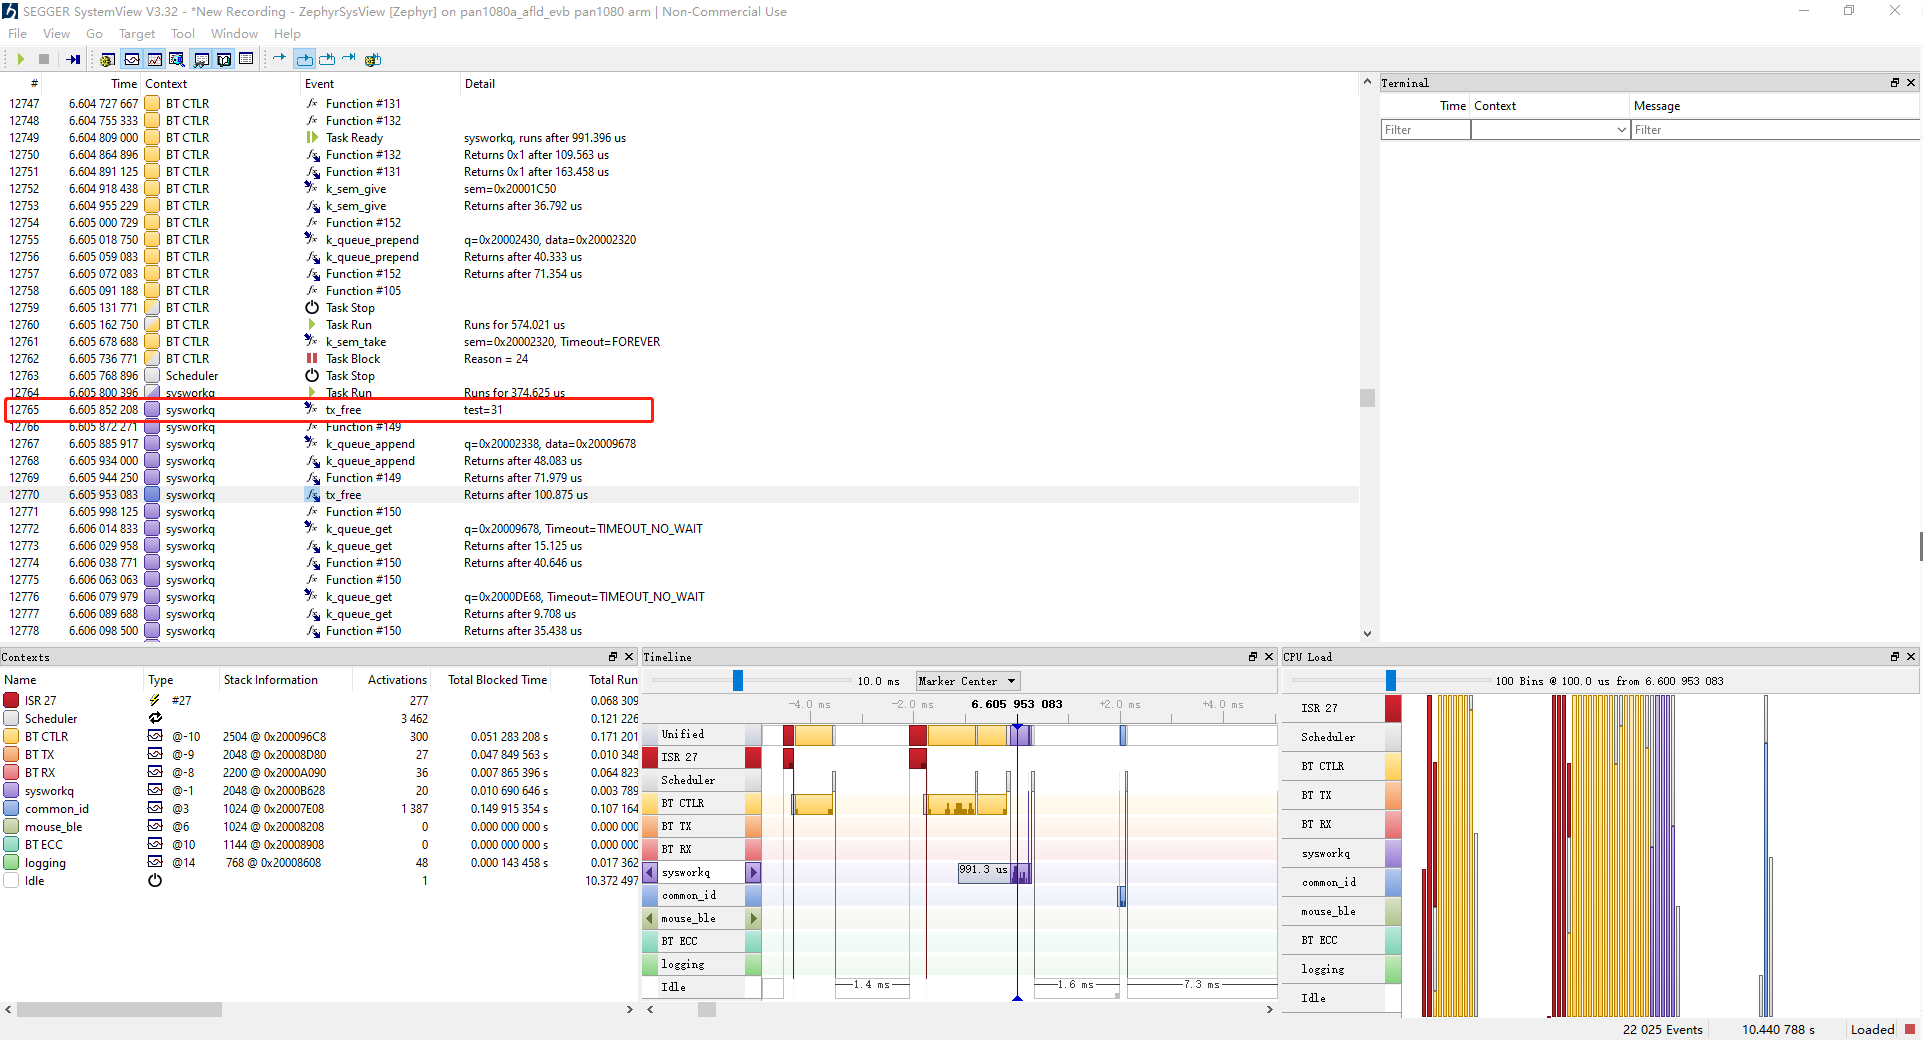Adjust the Timeline zoom slider handle
Image resolution: width=1923 pixels, height=1040 pixels.
(738, 681)
